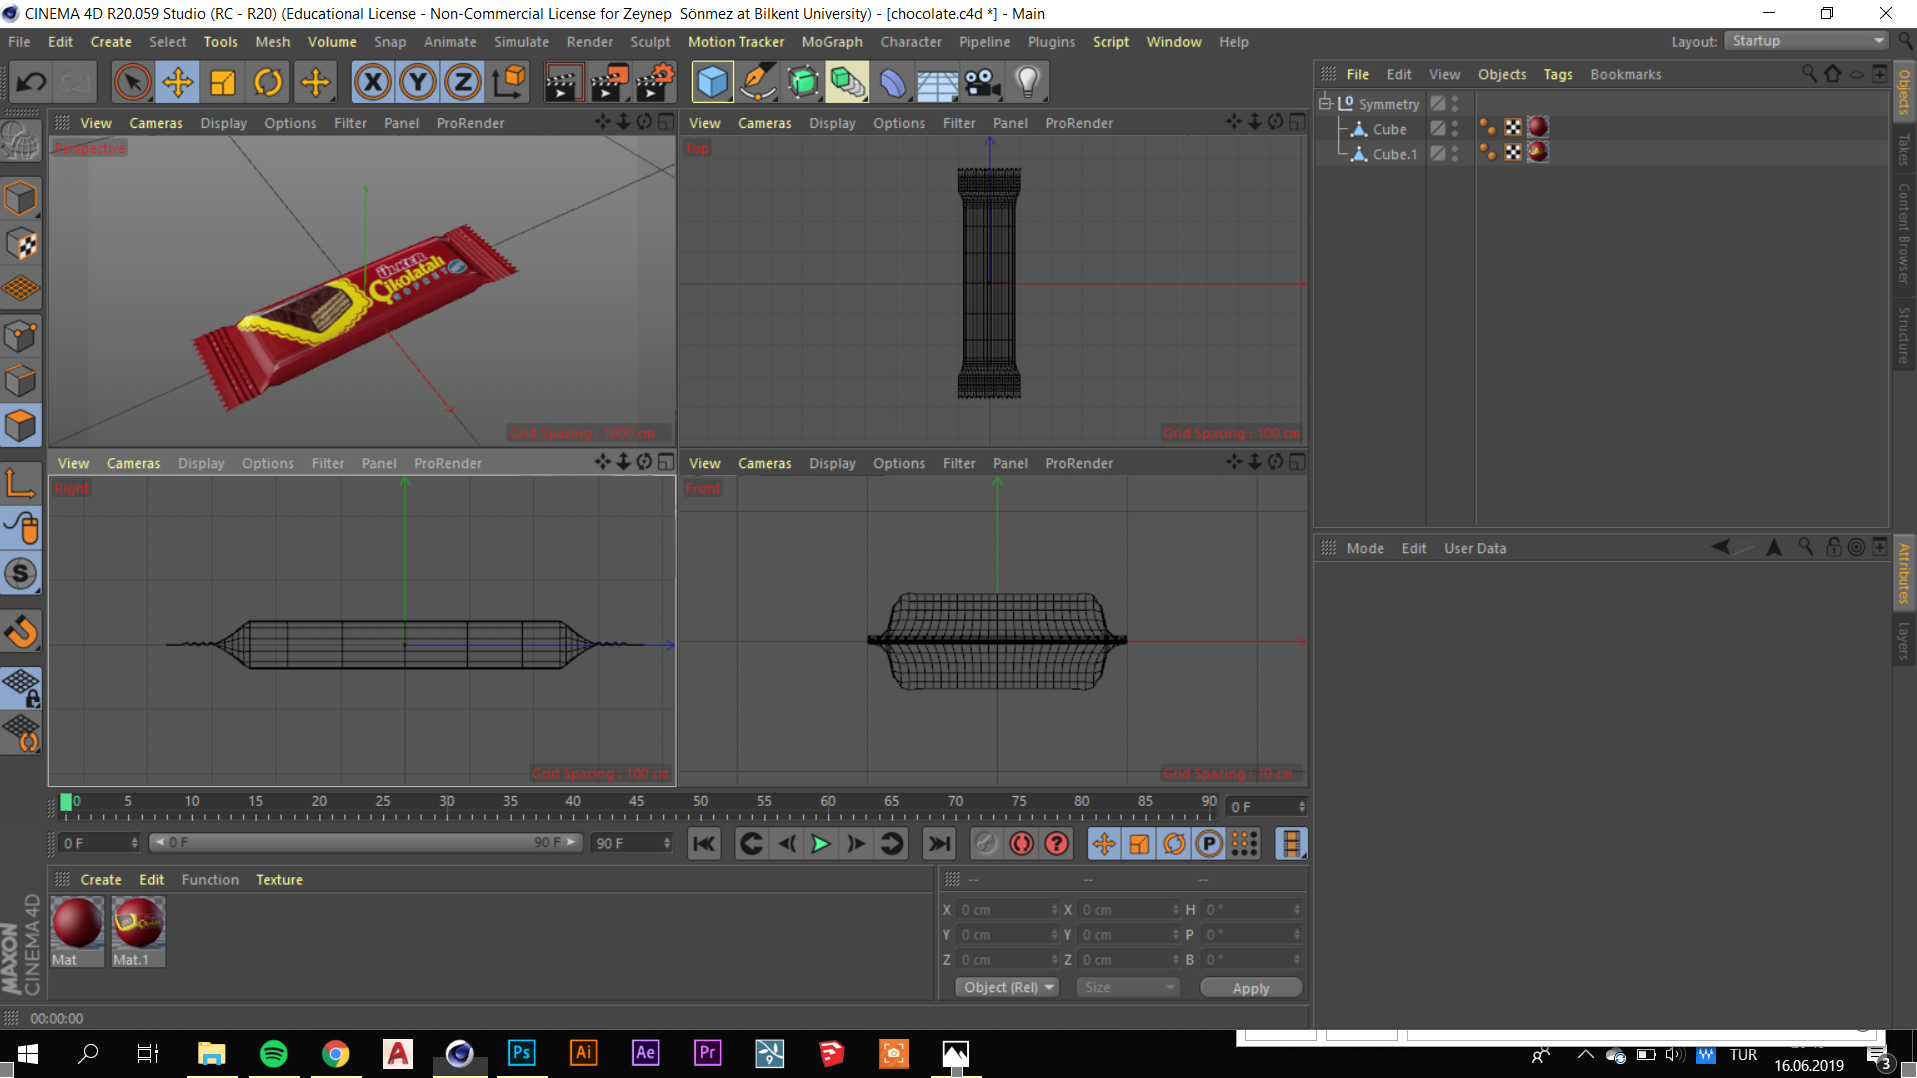Switch to Polygons mode in sidebar
This screenshot has width=1917, height=1078.
20,426
